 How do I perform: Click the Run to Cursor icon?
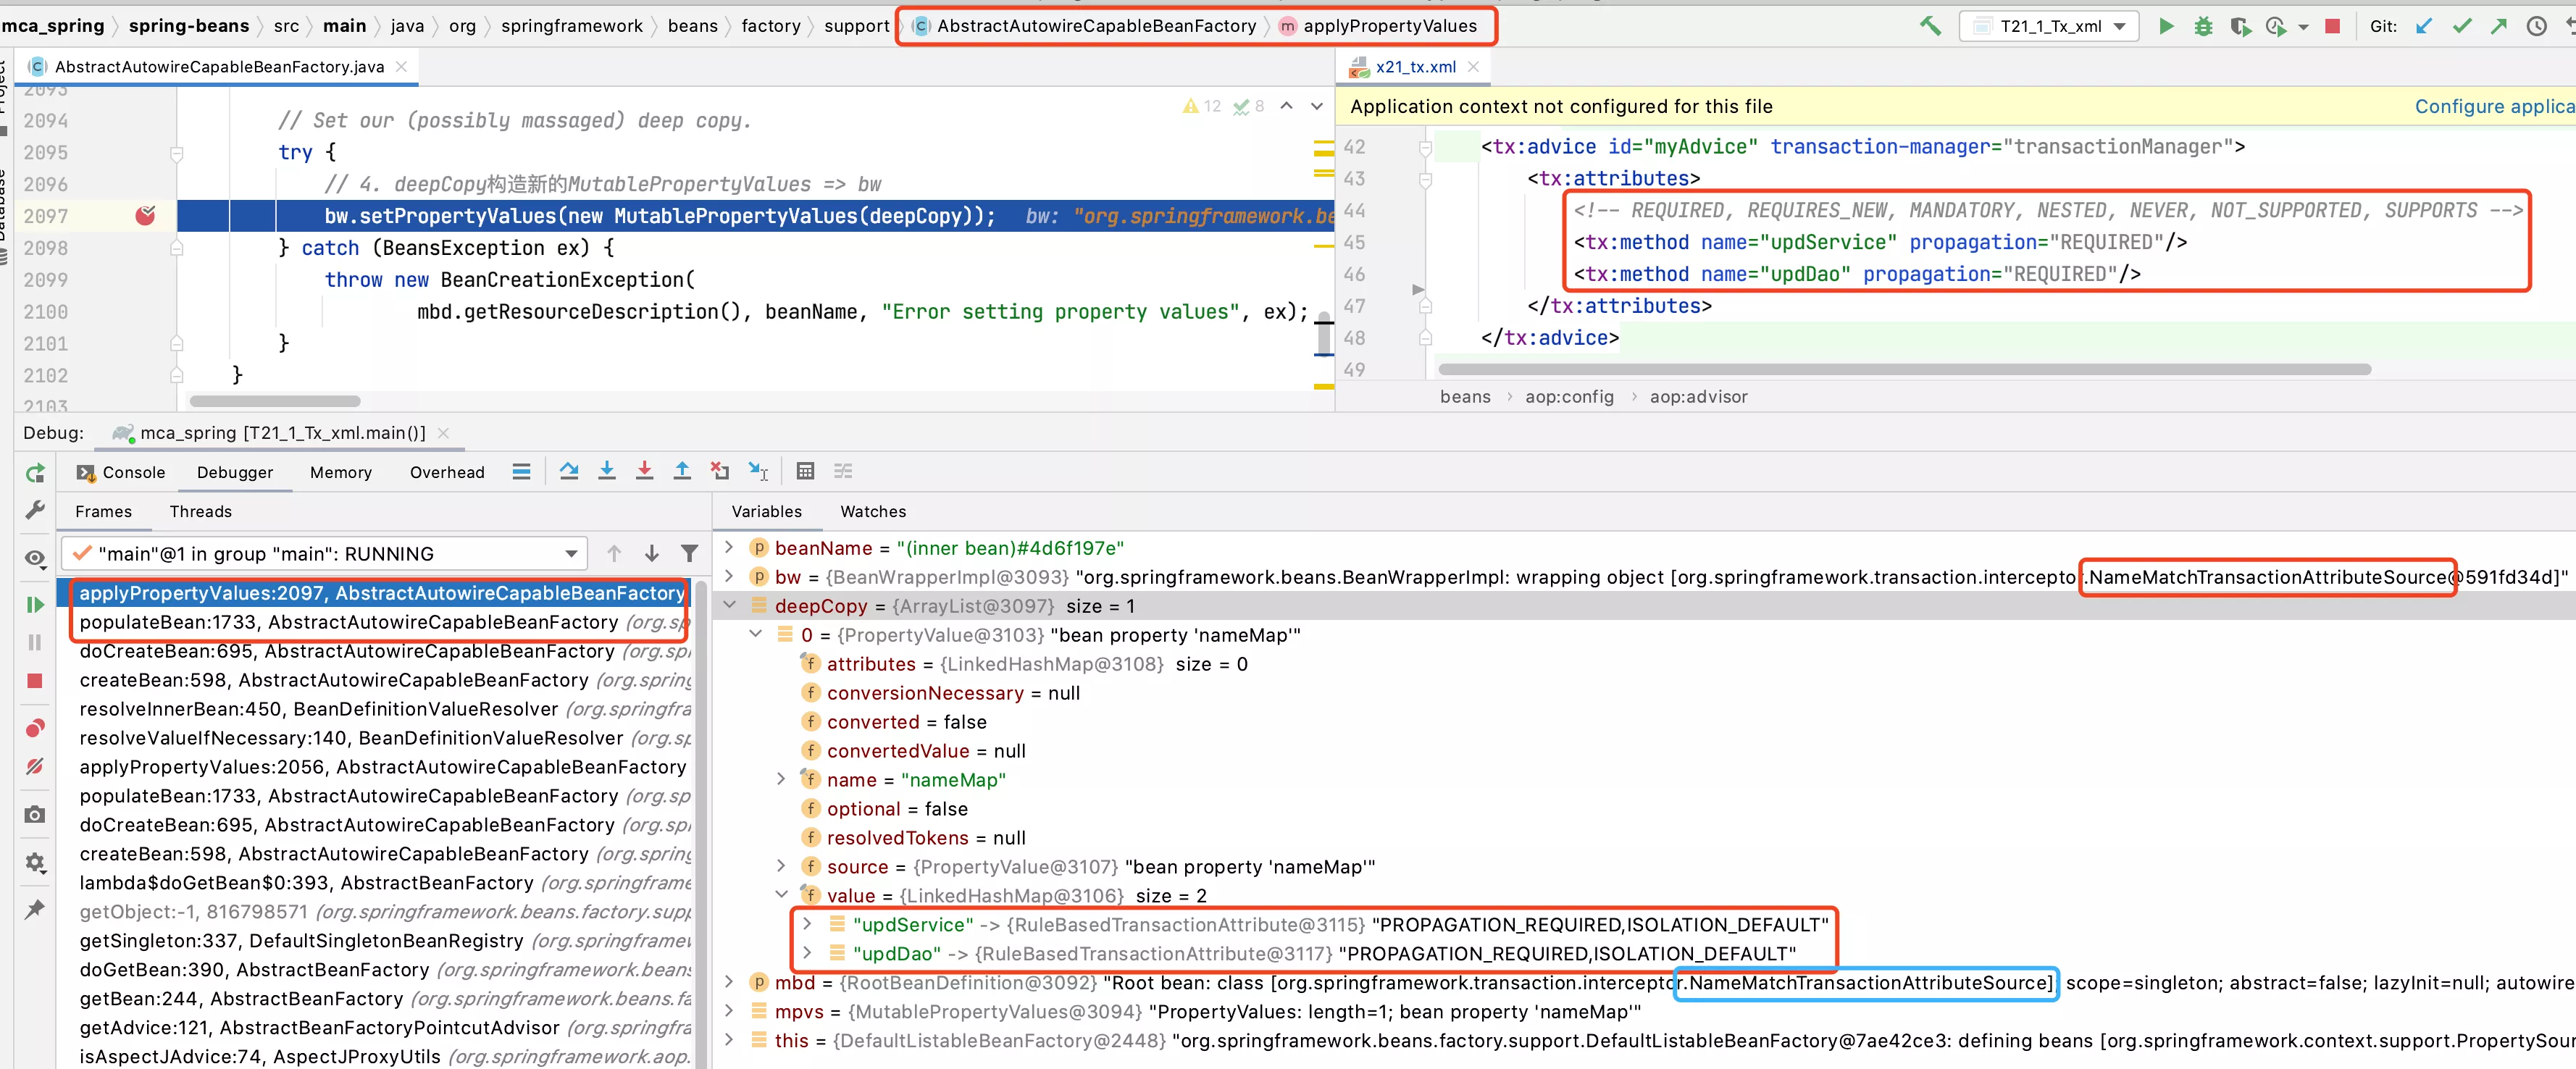759,471
